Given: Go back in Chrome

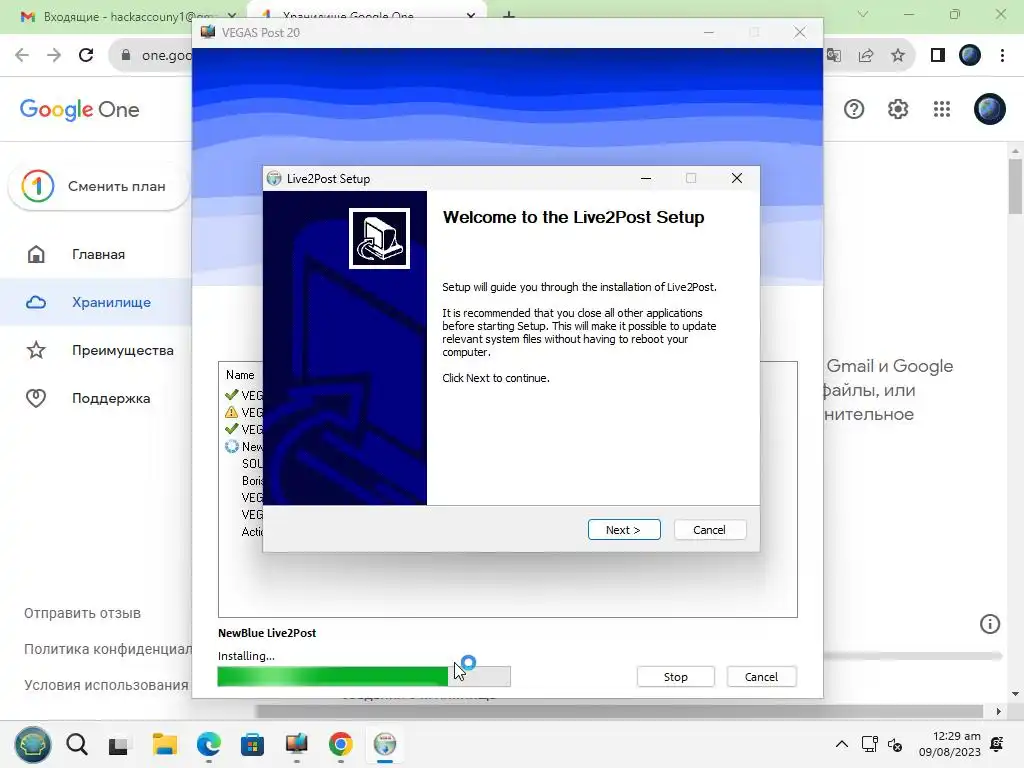Looking at the screenshot, I should (22, 55).
